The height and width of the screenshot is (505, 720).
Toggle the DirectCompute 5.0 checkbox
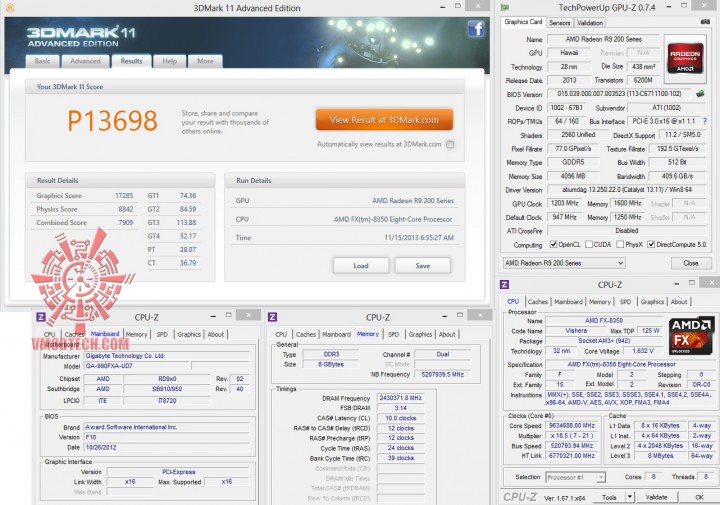coord(651,244)
